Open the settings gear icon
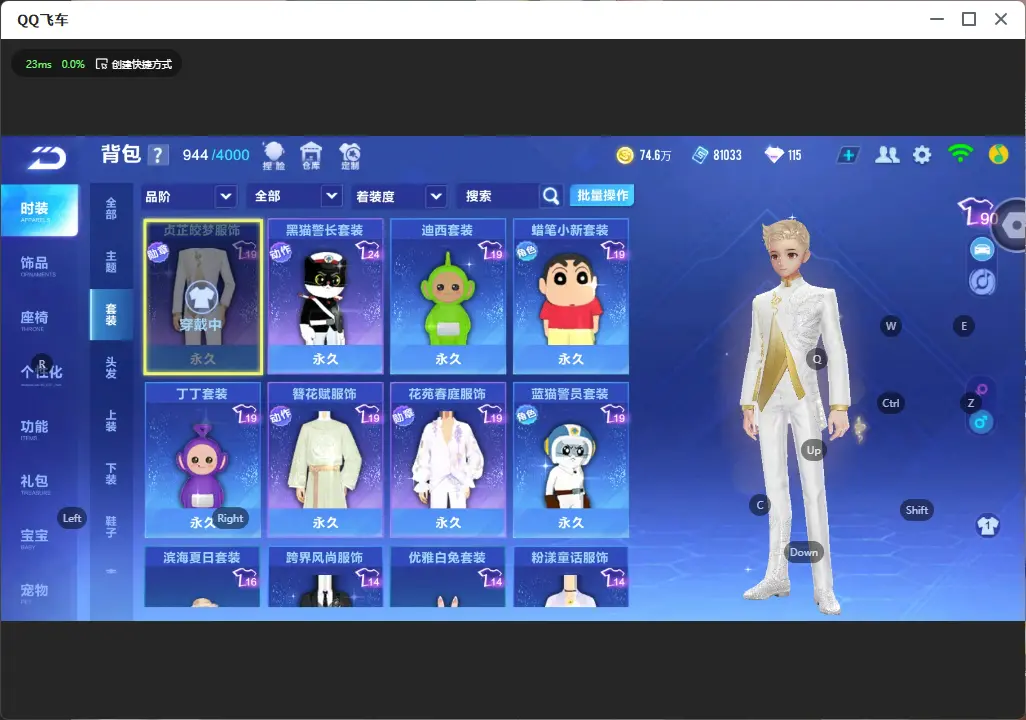The height and width of the screenshot is (720, 1026). pyautogui.click(x=922, y=155)
